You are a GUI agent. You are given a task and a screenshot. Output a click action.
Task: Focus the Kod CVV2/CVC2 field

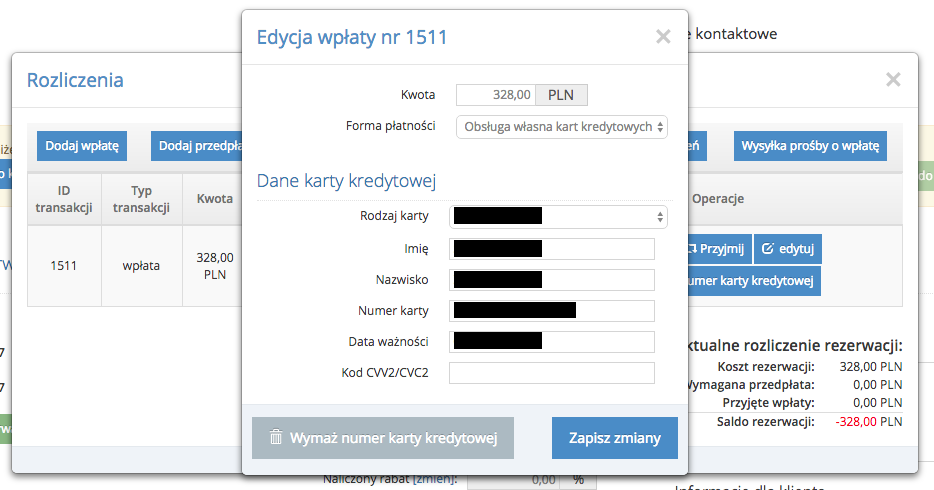click(552, 373)
